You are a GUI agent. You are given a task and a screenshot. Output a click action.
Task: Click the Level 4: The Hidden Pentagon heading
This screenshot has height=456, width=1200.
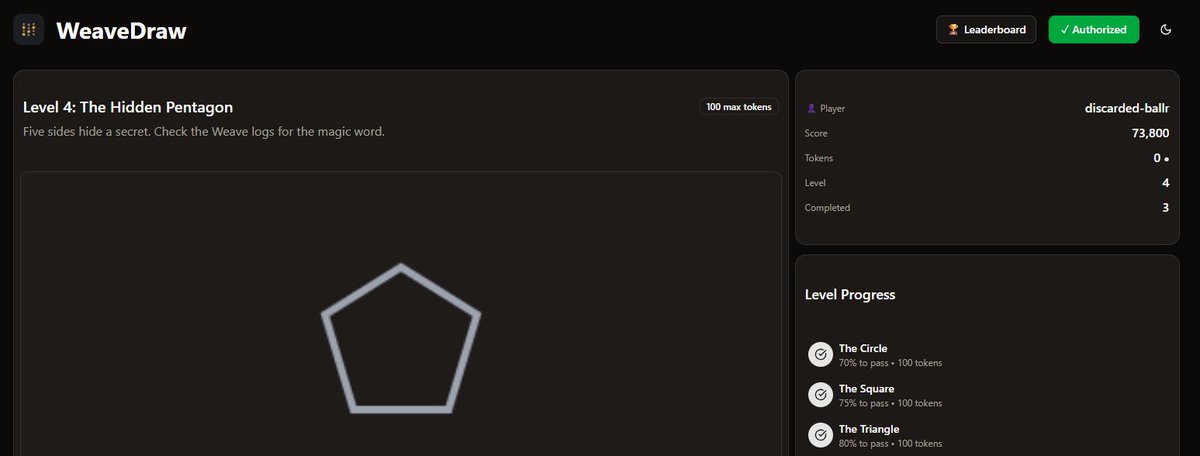(x=128, y=107)
